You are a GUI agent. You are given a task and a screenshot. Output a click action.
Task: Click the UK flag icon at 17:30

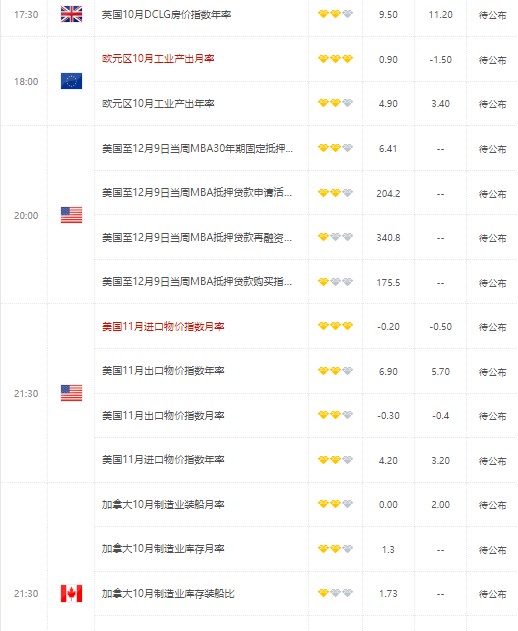[71, 14]
